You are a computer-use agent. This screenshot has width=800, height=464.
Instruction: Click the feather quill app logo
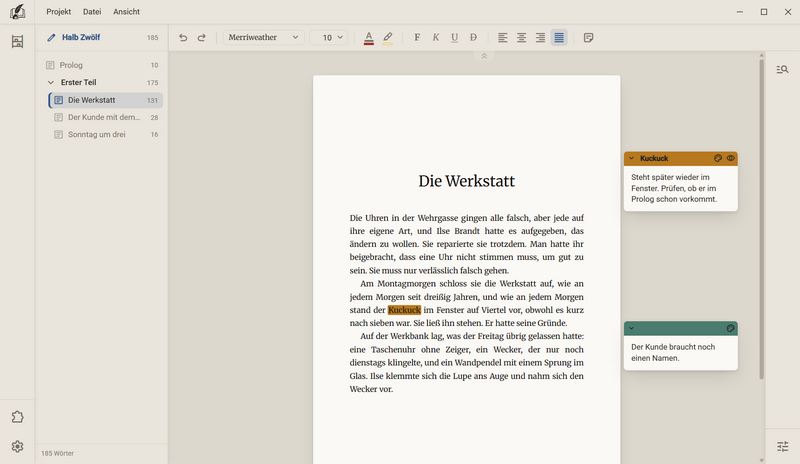tap(17, 12)
